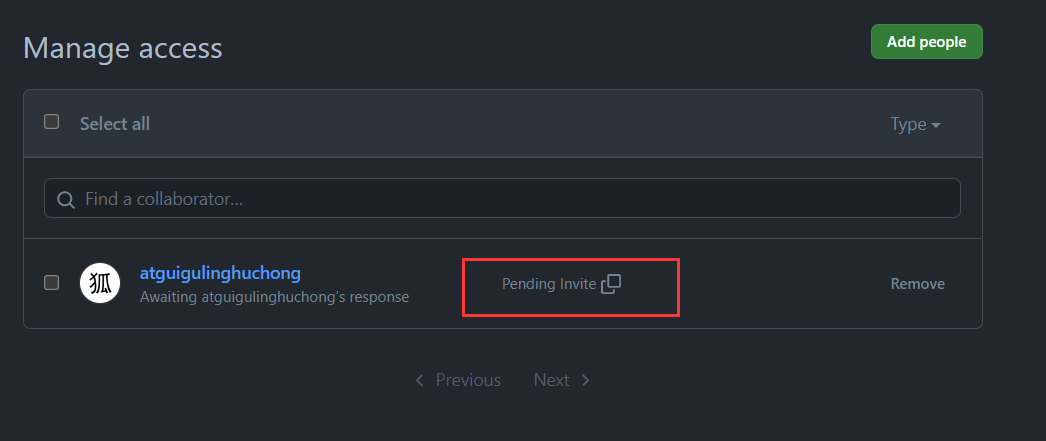The height and width of the screenshot is (441, 1046).
Task: Click the magnifier icon in collaborator search
Action: tap(65, 199)
